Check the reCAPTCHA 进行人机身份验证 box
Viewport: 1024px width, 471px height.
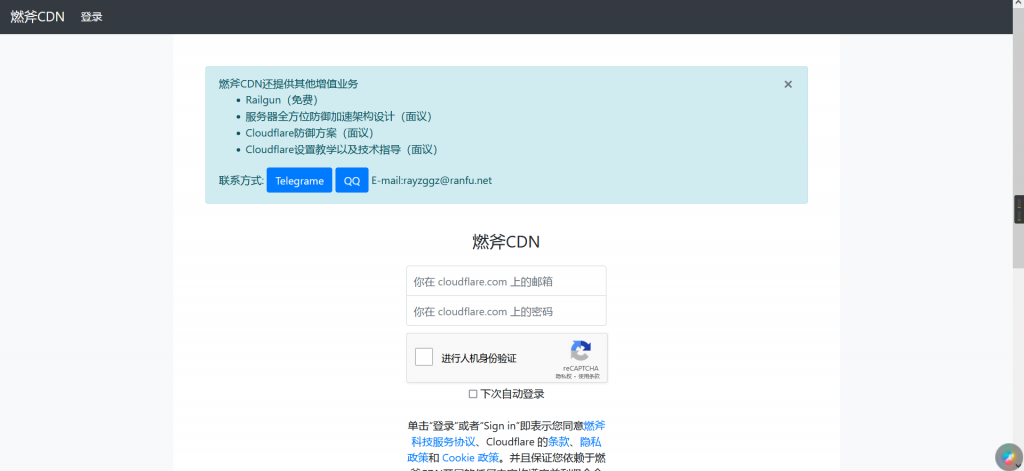(x=424, y=357)
